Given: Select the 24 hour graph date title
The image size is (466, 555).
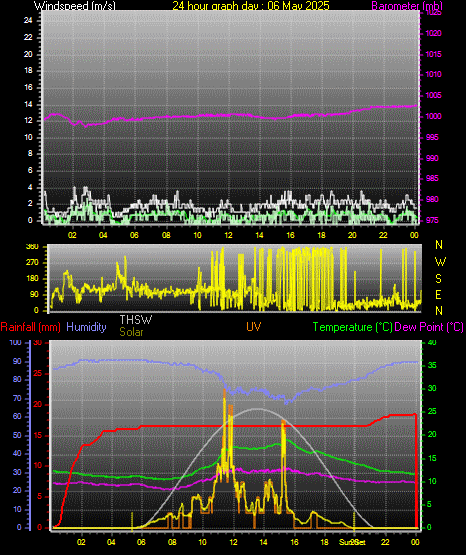Looking at the screenshot, I should [251, 5].
